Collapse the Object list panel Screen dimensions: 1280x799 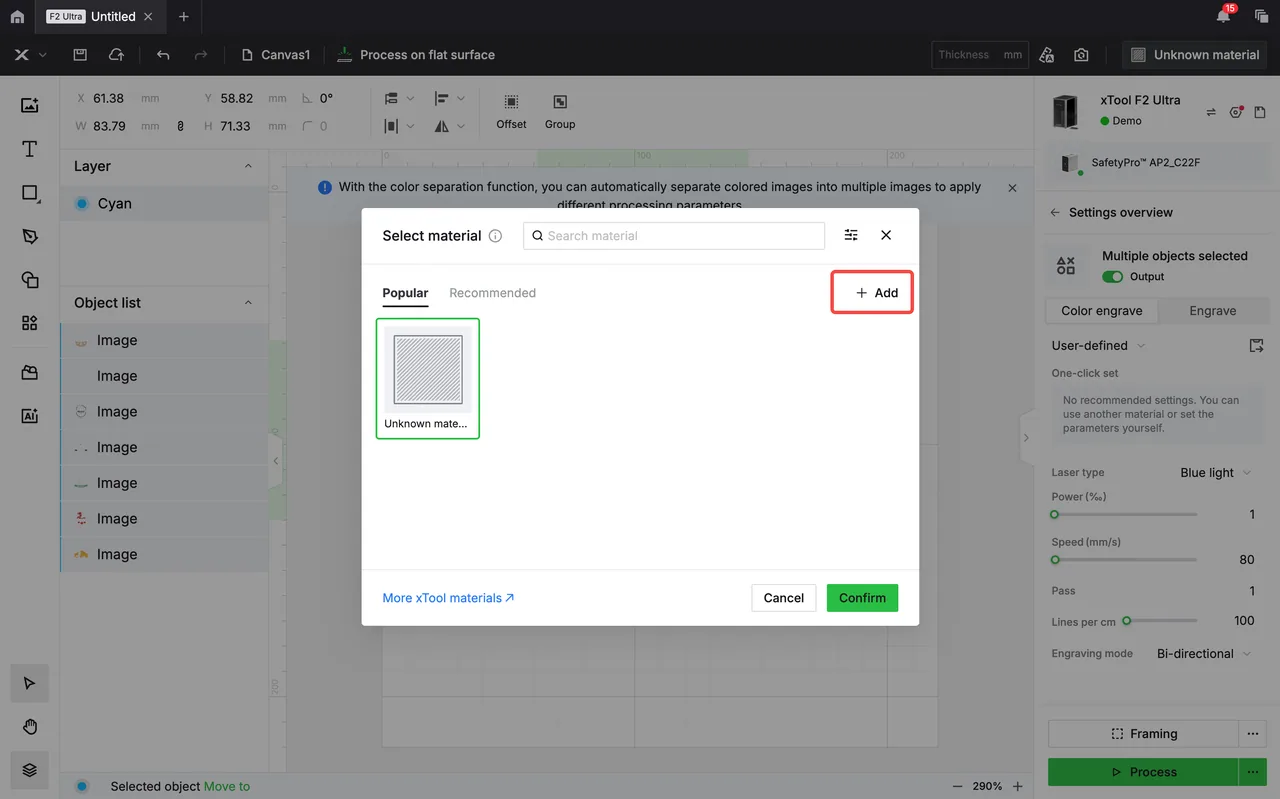point(248,303)
